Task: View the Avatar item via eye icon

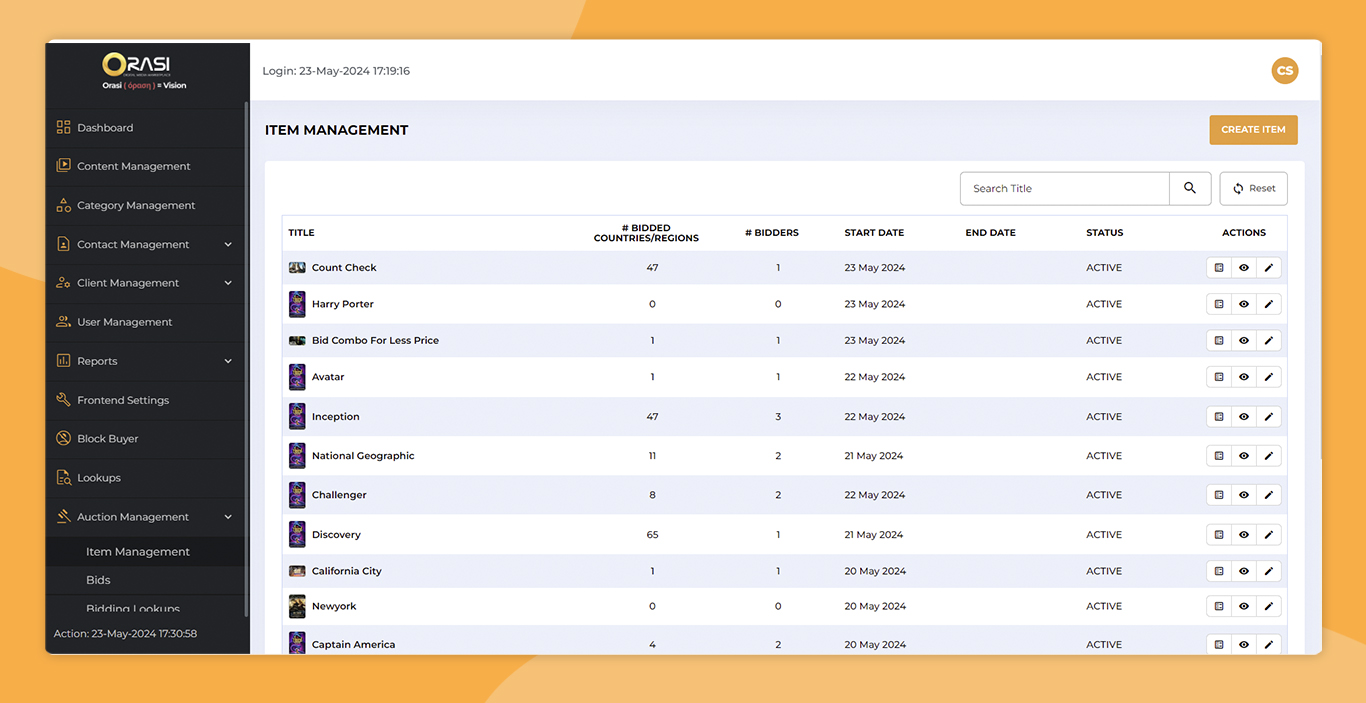Action: pos(1244,377)
